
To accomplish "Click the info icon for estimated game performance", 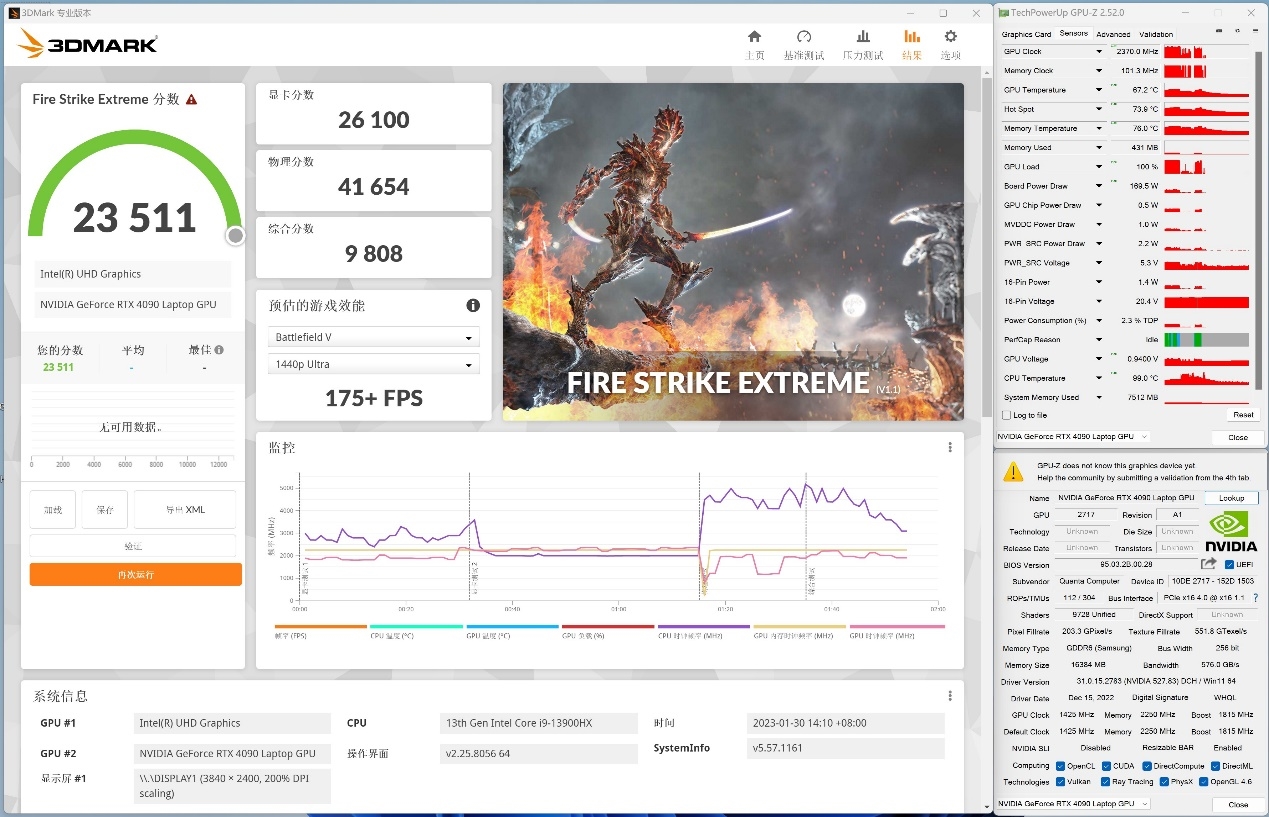I will 473,306.
